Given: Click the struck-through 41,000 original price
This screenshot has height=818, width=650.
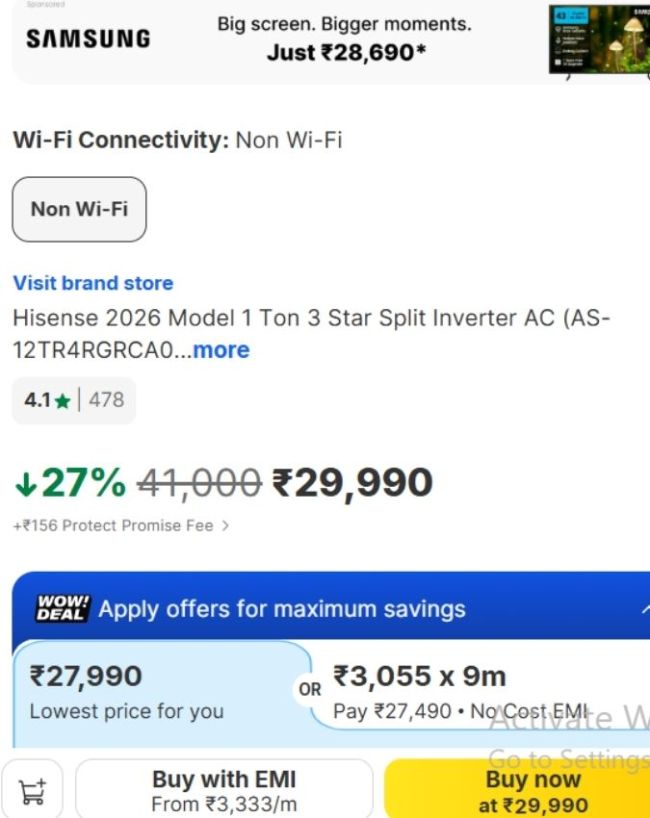Looking at the screenshot, I should [199, 484].
